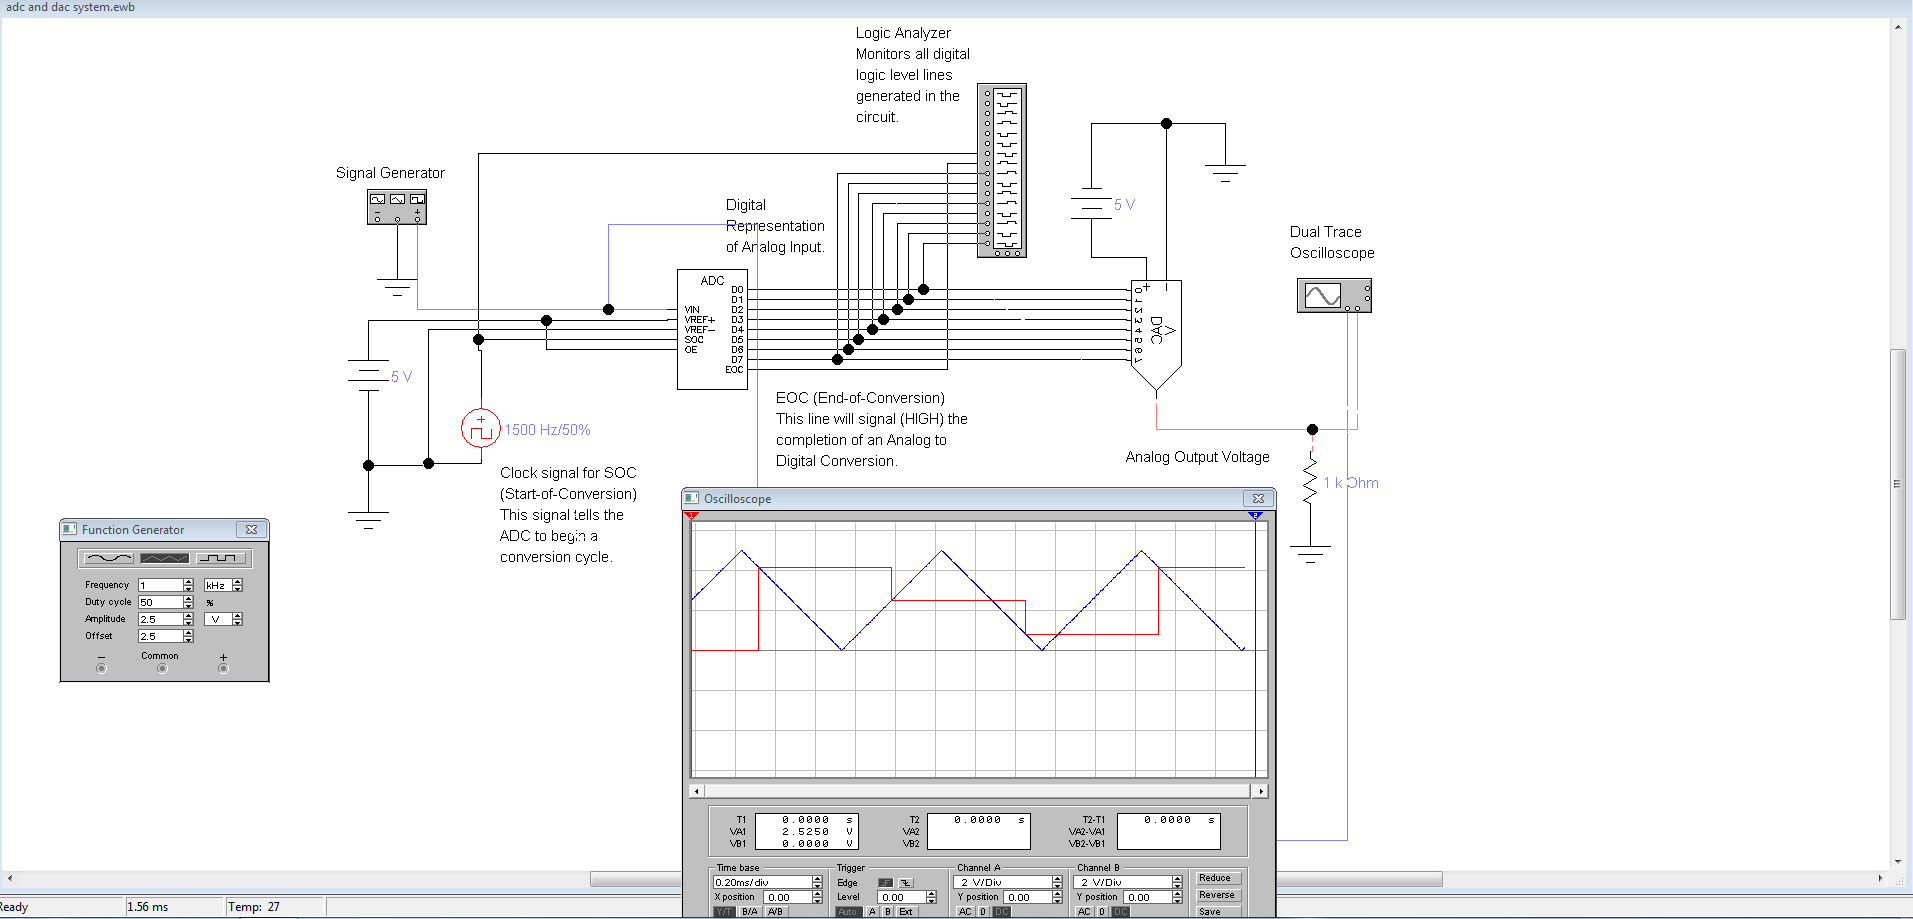This screenshot has height=919, width=1913.
Task: Adjust Amplitude value stepper
Action: point(188,619)
